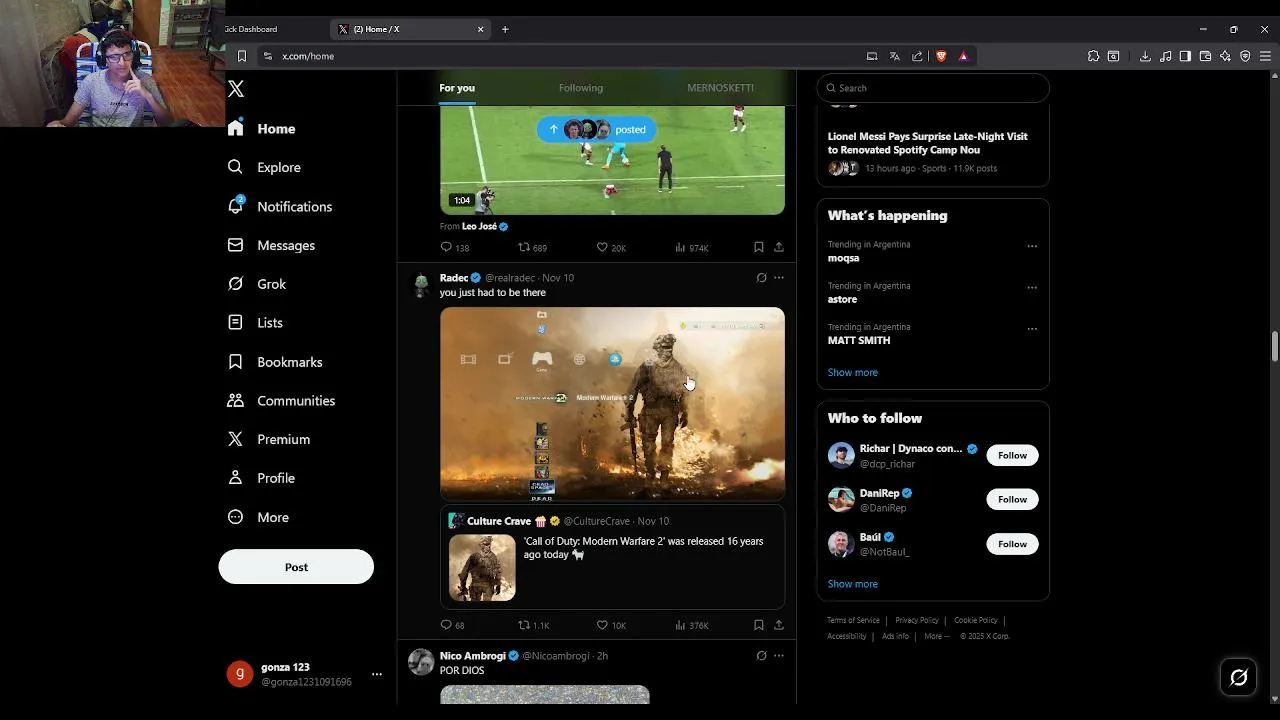
Task: Share Radec's post
Action: (779, 625)
